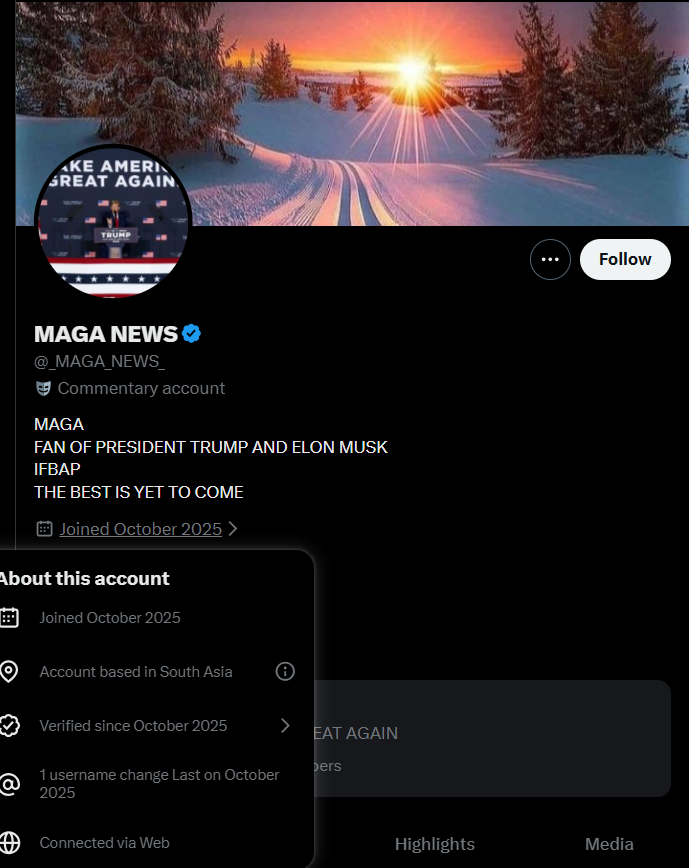Switch to the Media tab
Image resolution: width=689 pixels, height=868 pixels.
[x=609, y=844]
